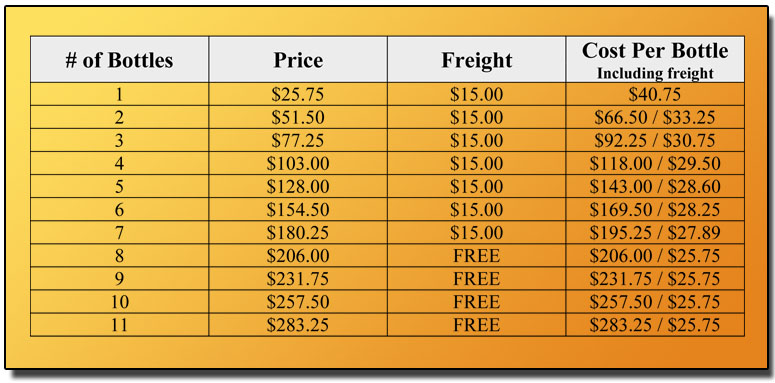
Task: Select the $40.75 cost cell
Action: [x=655, y=94]
